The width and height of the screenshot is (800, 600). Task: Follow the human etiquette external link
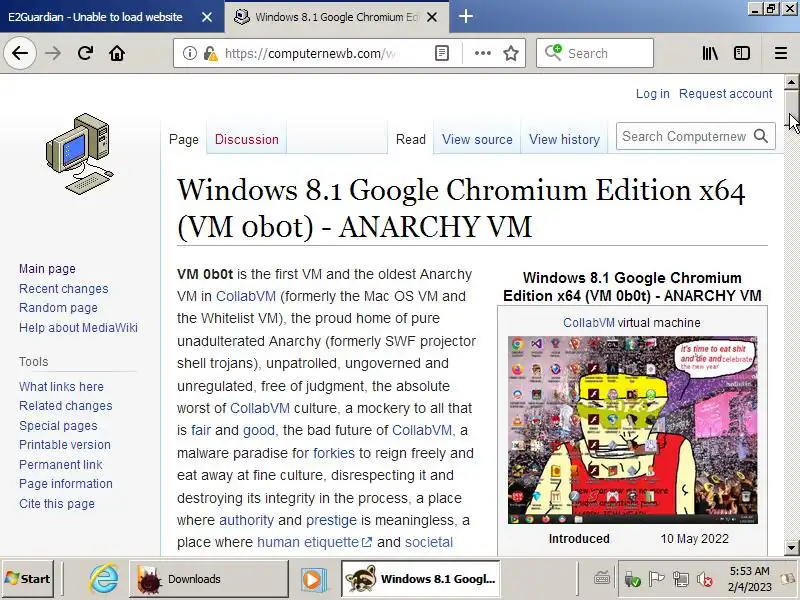click(x=314, y=542)
